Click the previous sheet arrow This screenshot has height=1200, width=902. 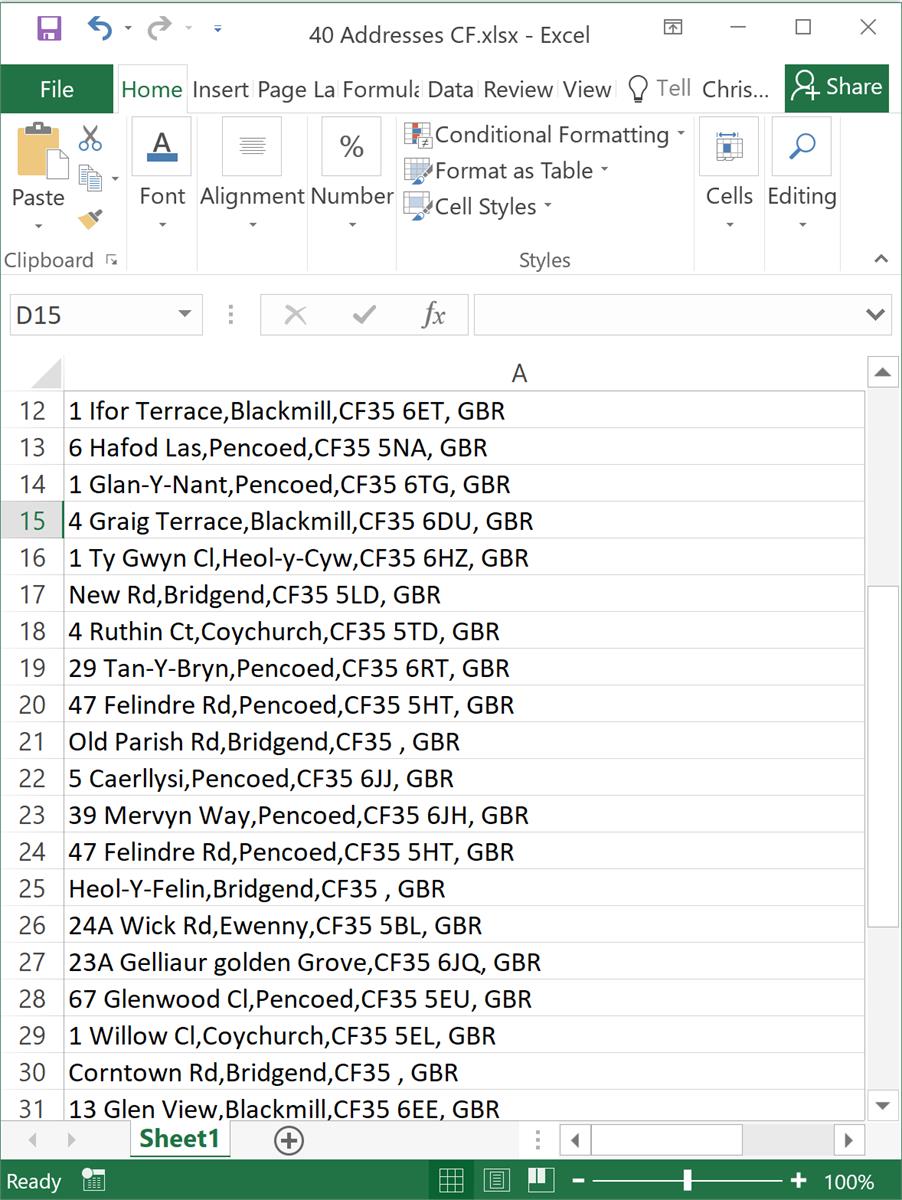click(x=32, y=1140)
